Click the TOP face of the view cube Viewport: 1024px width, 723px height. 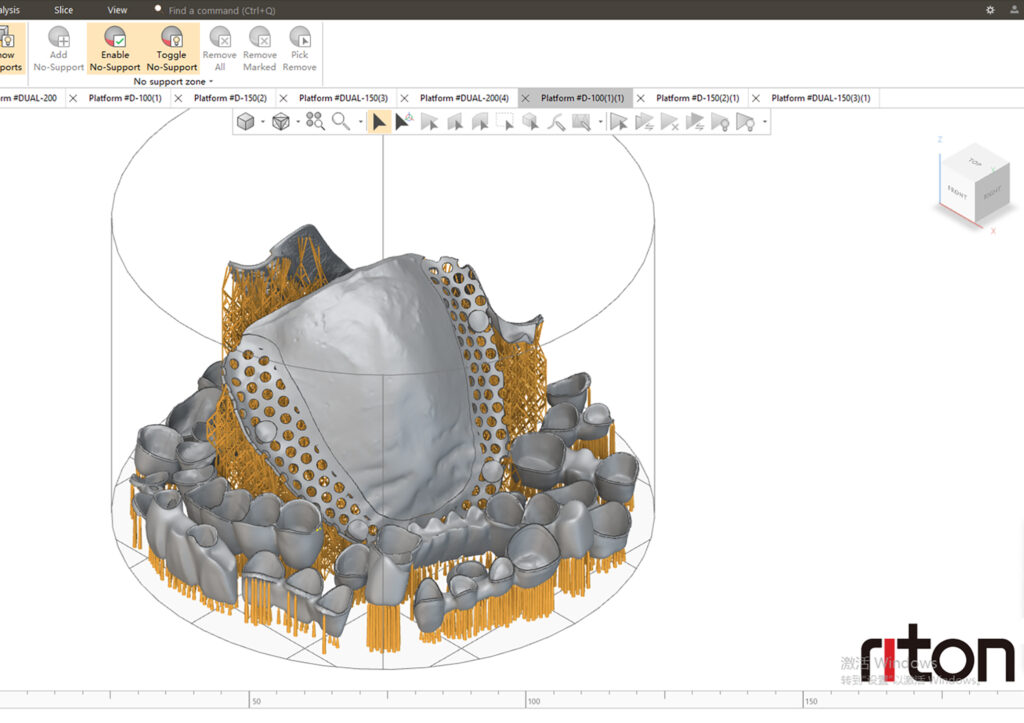click(x=975, y=161)
